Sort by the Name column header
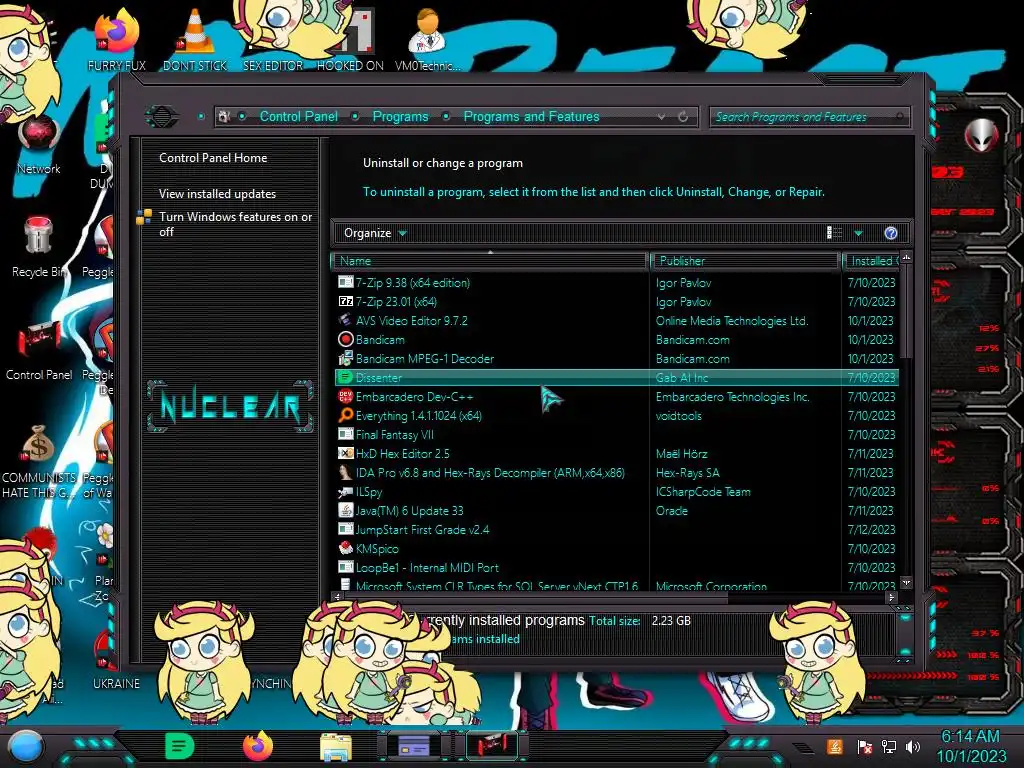Viewport: 1024px width, 768px height. point(490,261)
